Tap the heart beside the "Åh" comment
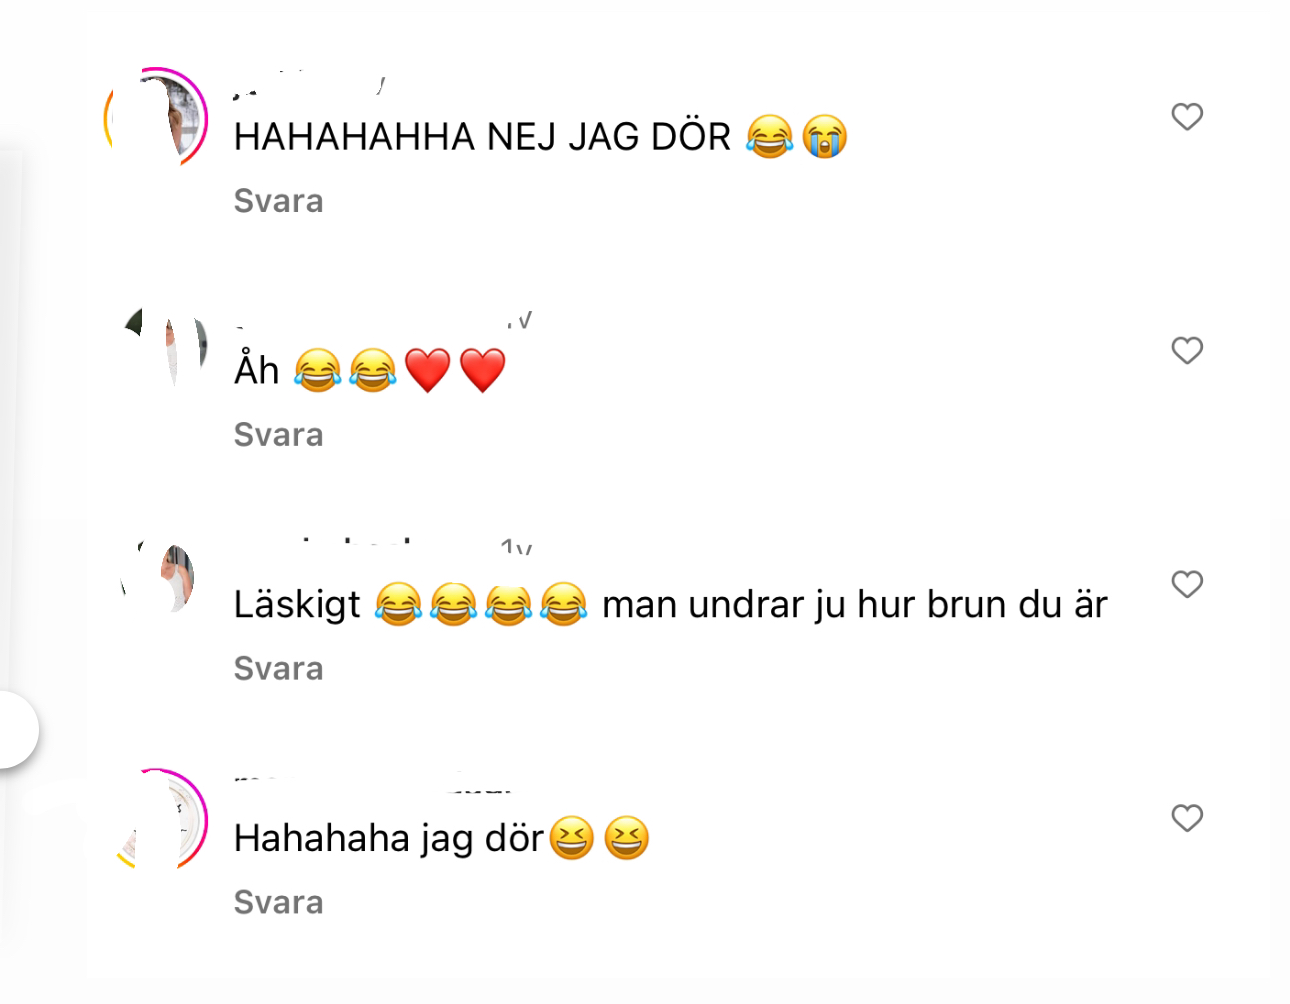Image resolution: width=1290 pixels, height=1004 pixels. [x=1187, y=351]
